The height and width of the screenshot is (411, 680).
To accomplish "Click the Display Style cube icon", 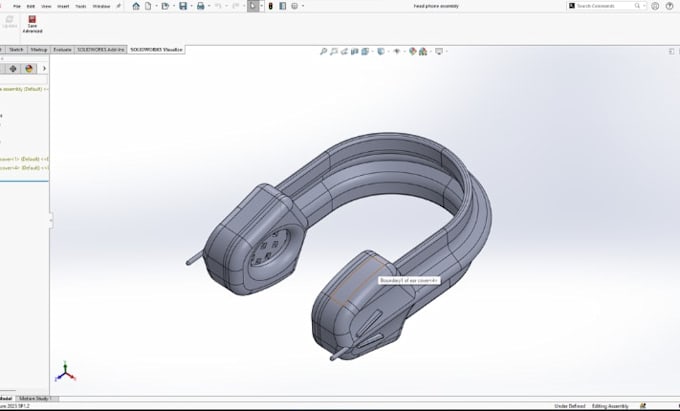I will tap(381, 52).
